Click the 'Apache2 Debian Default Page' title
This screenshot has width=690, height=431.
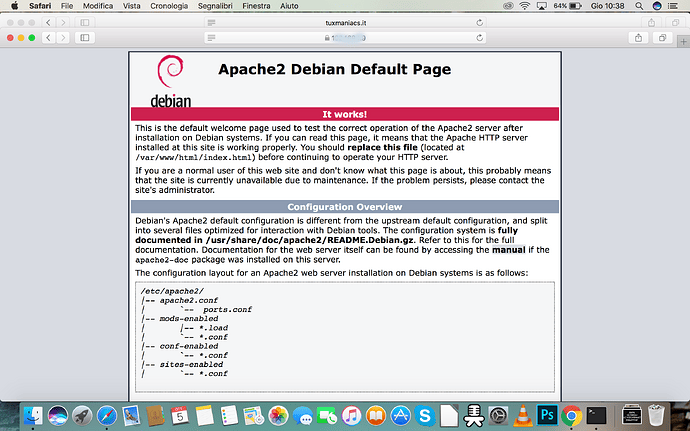pos(334,69)
